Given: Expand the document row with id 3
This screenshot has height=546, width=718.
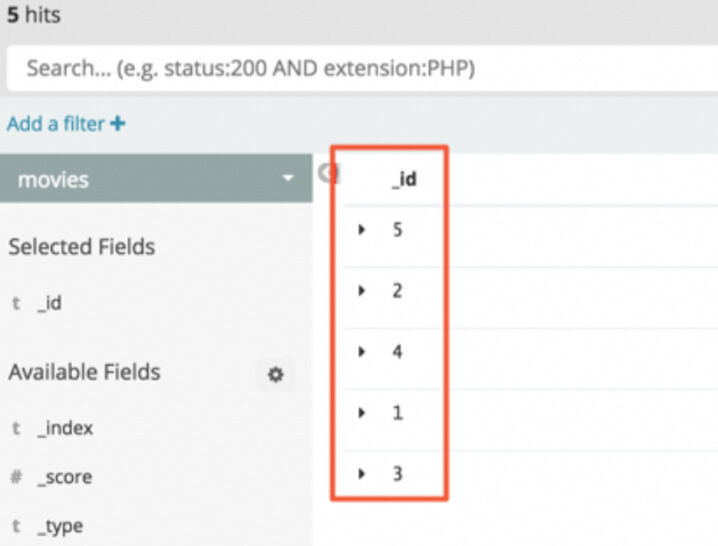Looking at the screenshot, I should (x=362, y=474).
